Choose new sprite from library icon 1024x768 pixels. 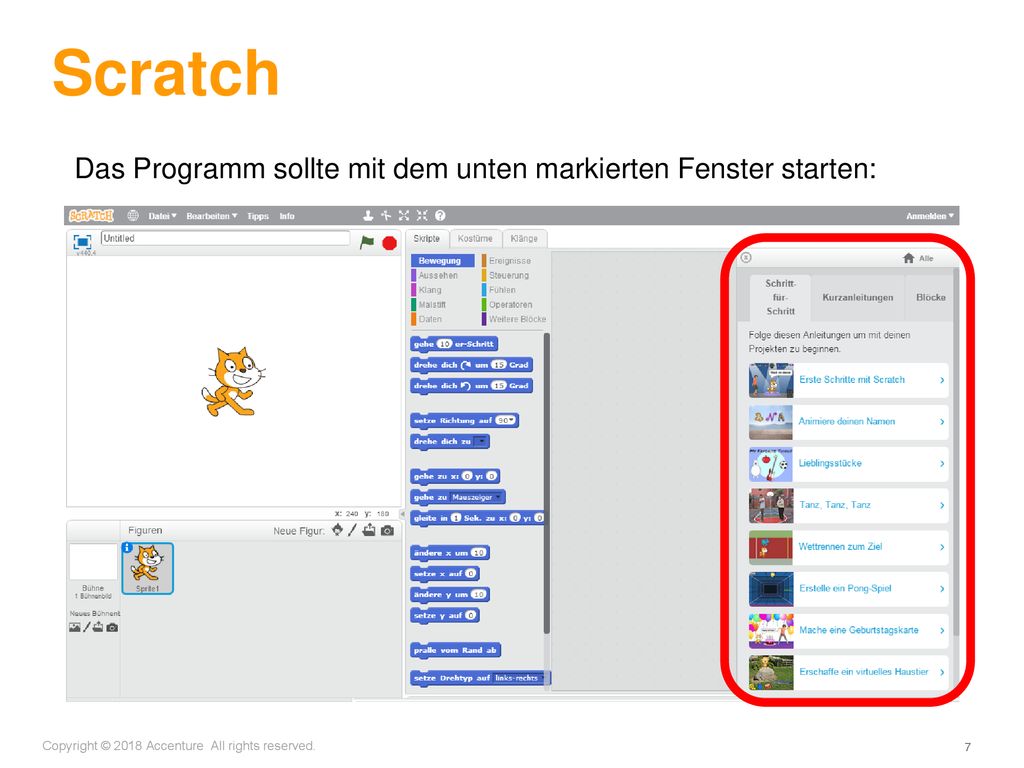pos(337,530)
